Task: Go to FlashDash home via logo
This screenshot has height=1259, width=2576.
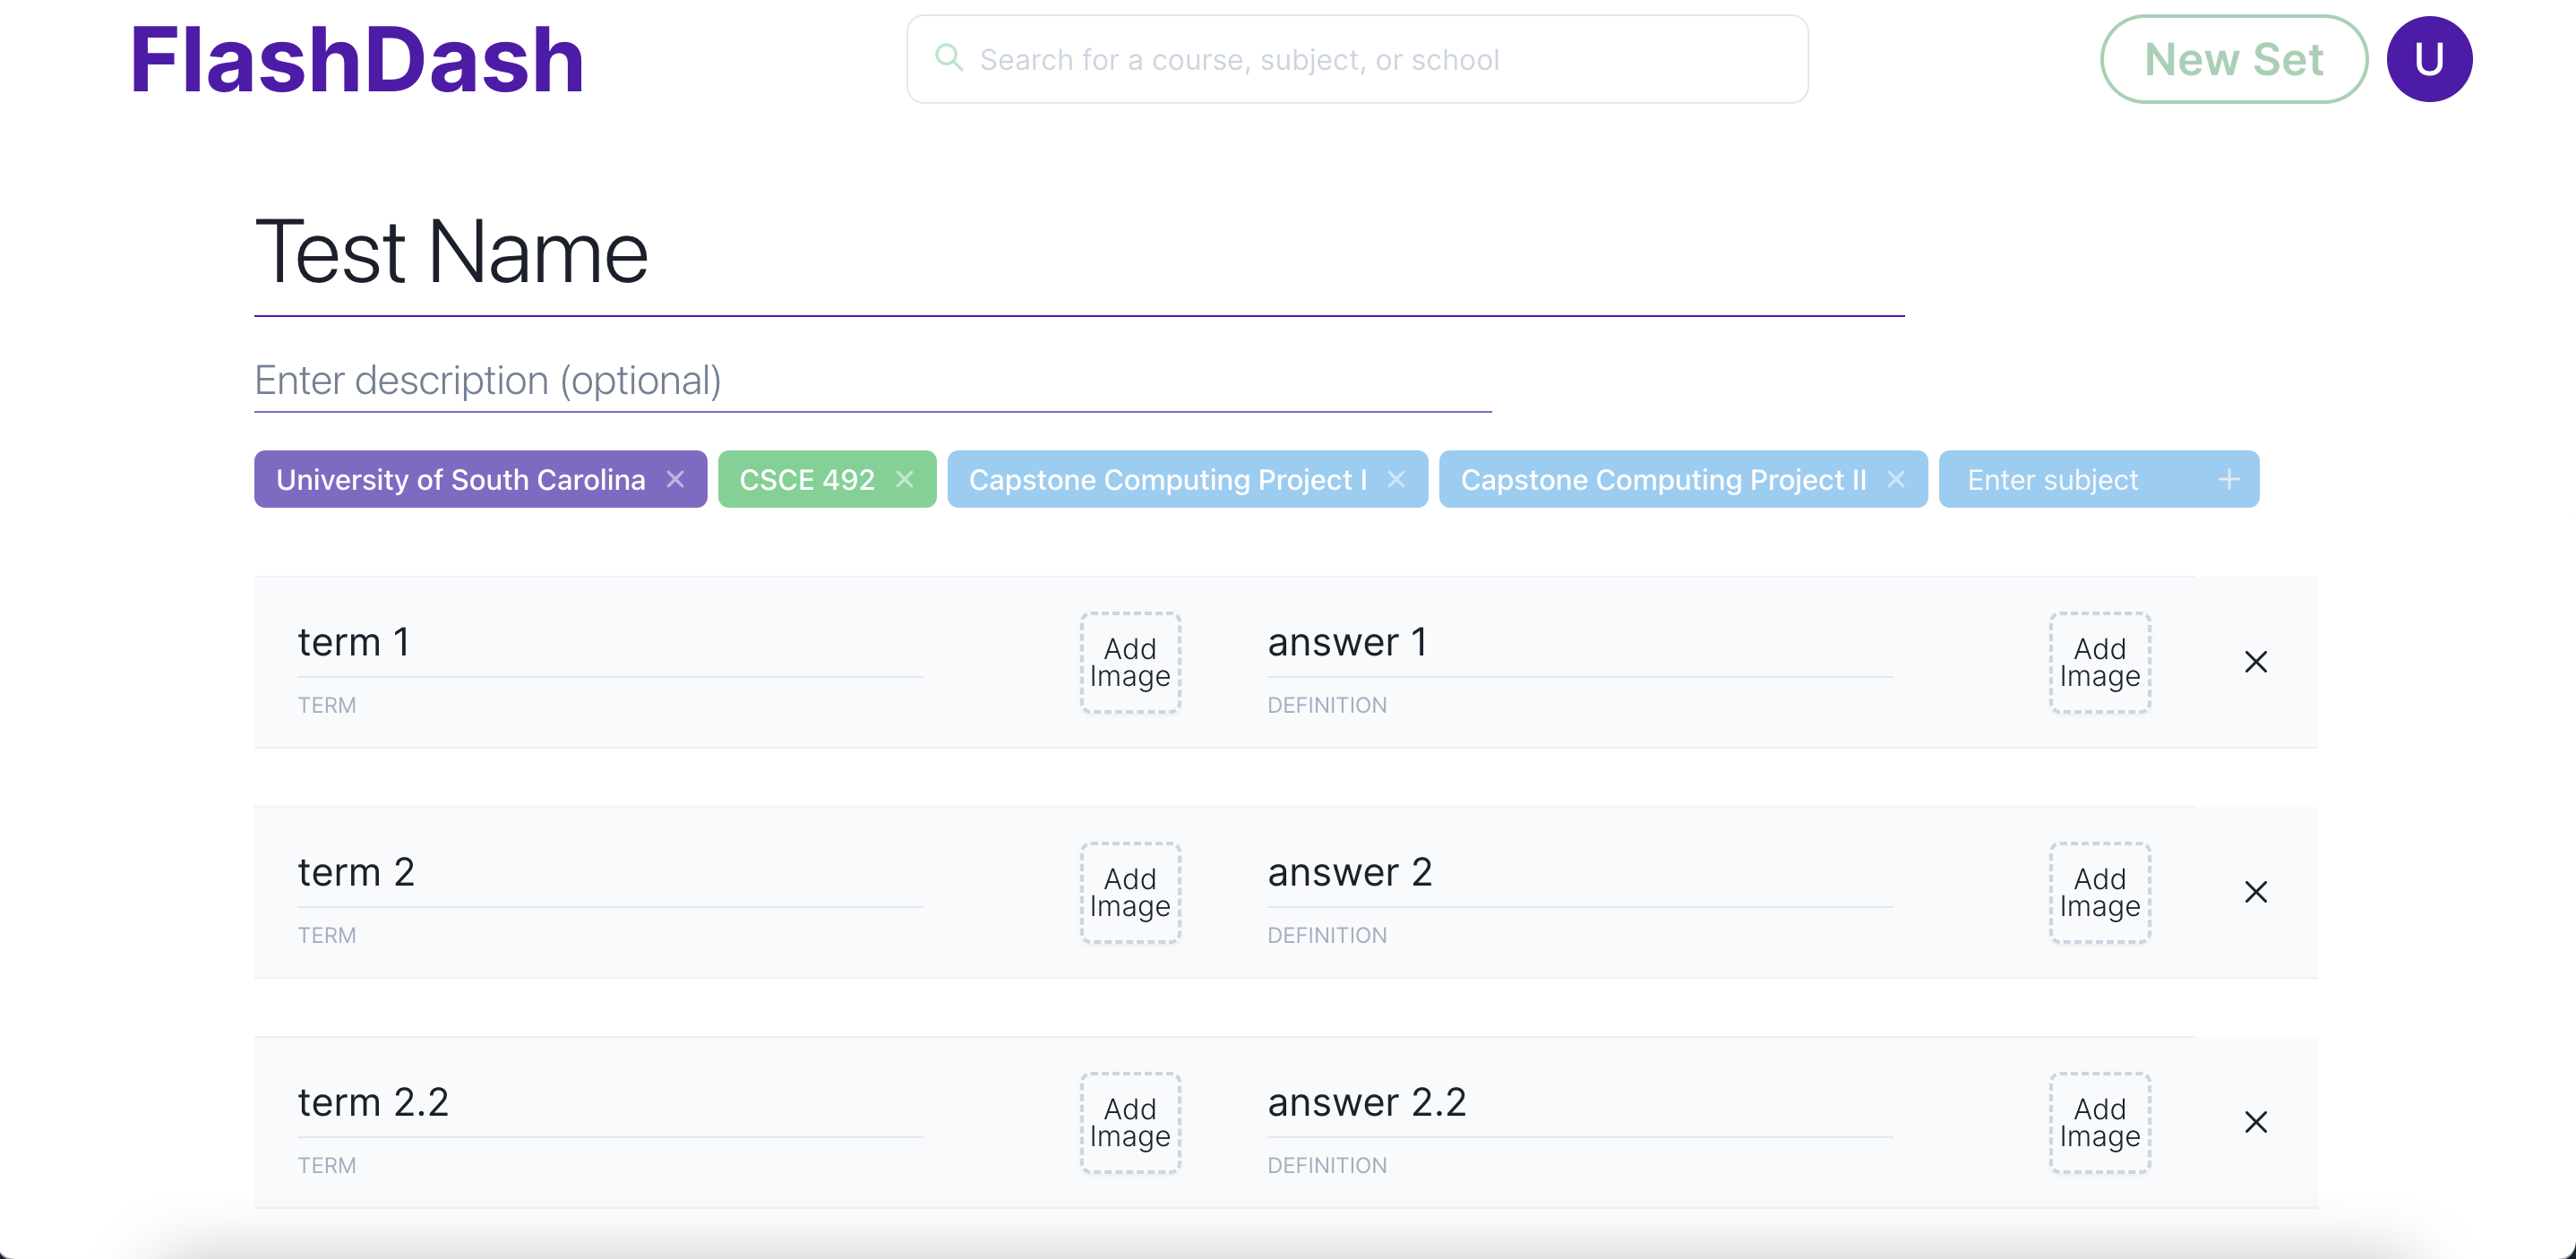Action: coord(357,61)
